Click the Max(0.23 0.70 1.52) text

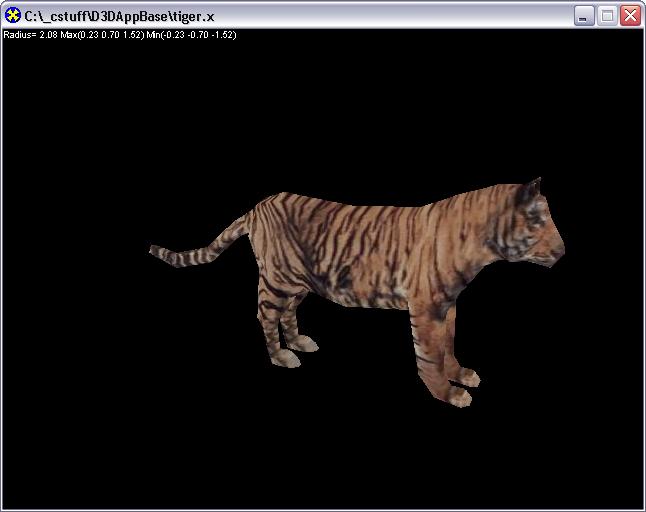click(102, 35)
